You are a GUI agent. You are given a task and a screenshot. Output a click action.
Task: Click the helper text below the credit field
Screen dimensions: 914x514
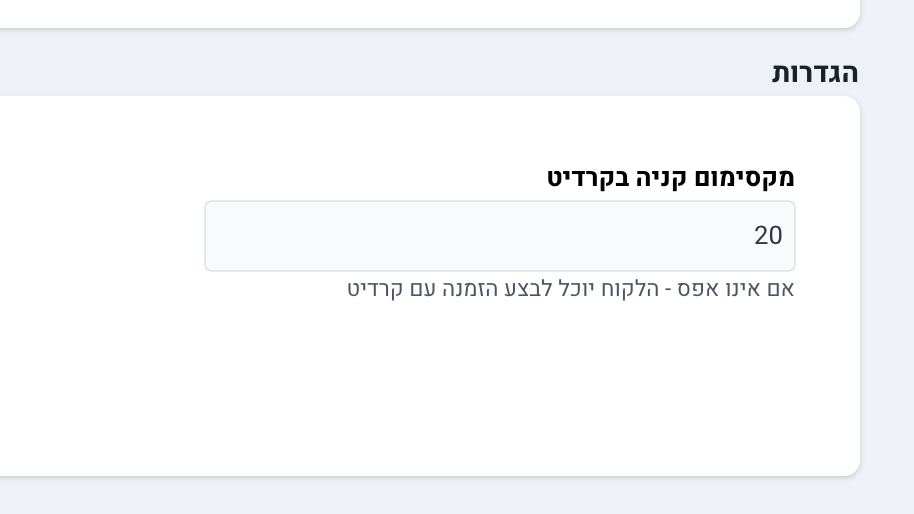[570, 290]
